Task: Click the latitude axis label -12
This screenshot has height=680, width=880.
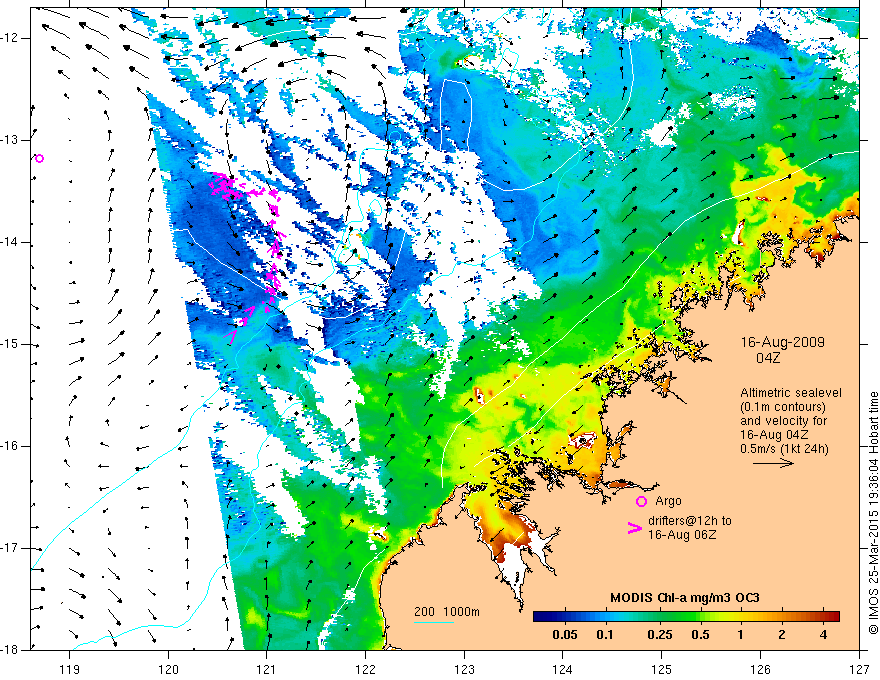Action: tap(10, 38)
